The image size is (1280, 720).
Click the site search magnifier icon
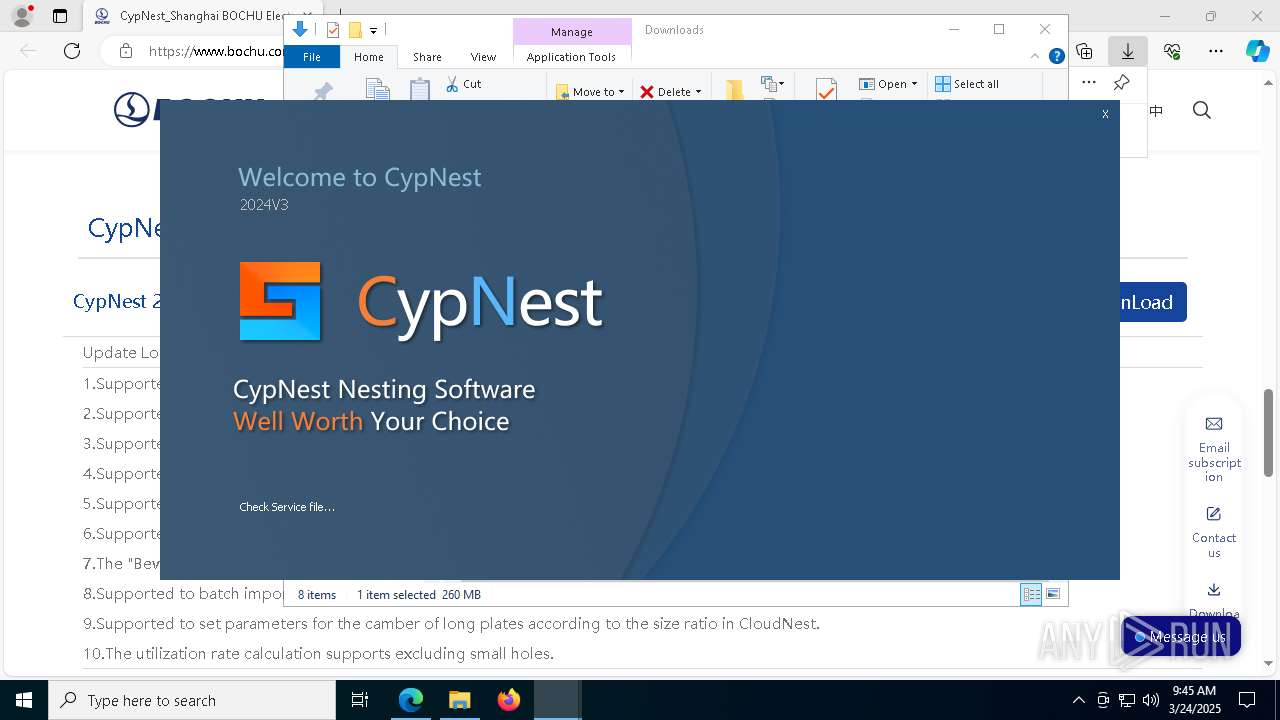coord(1202,110)
